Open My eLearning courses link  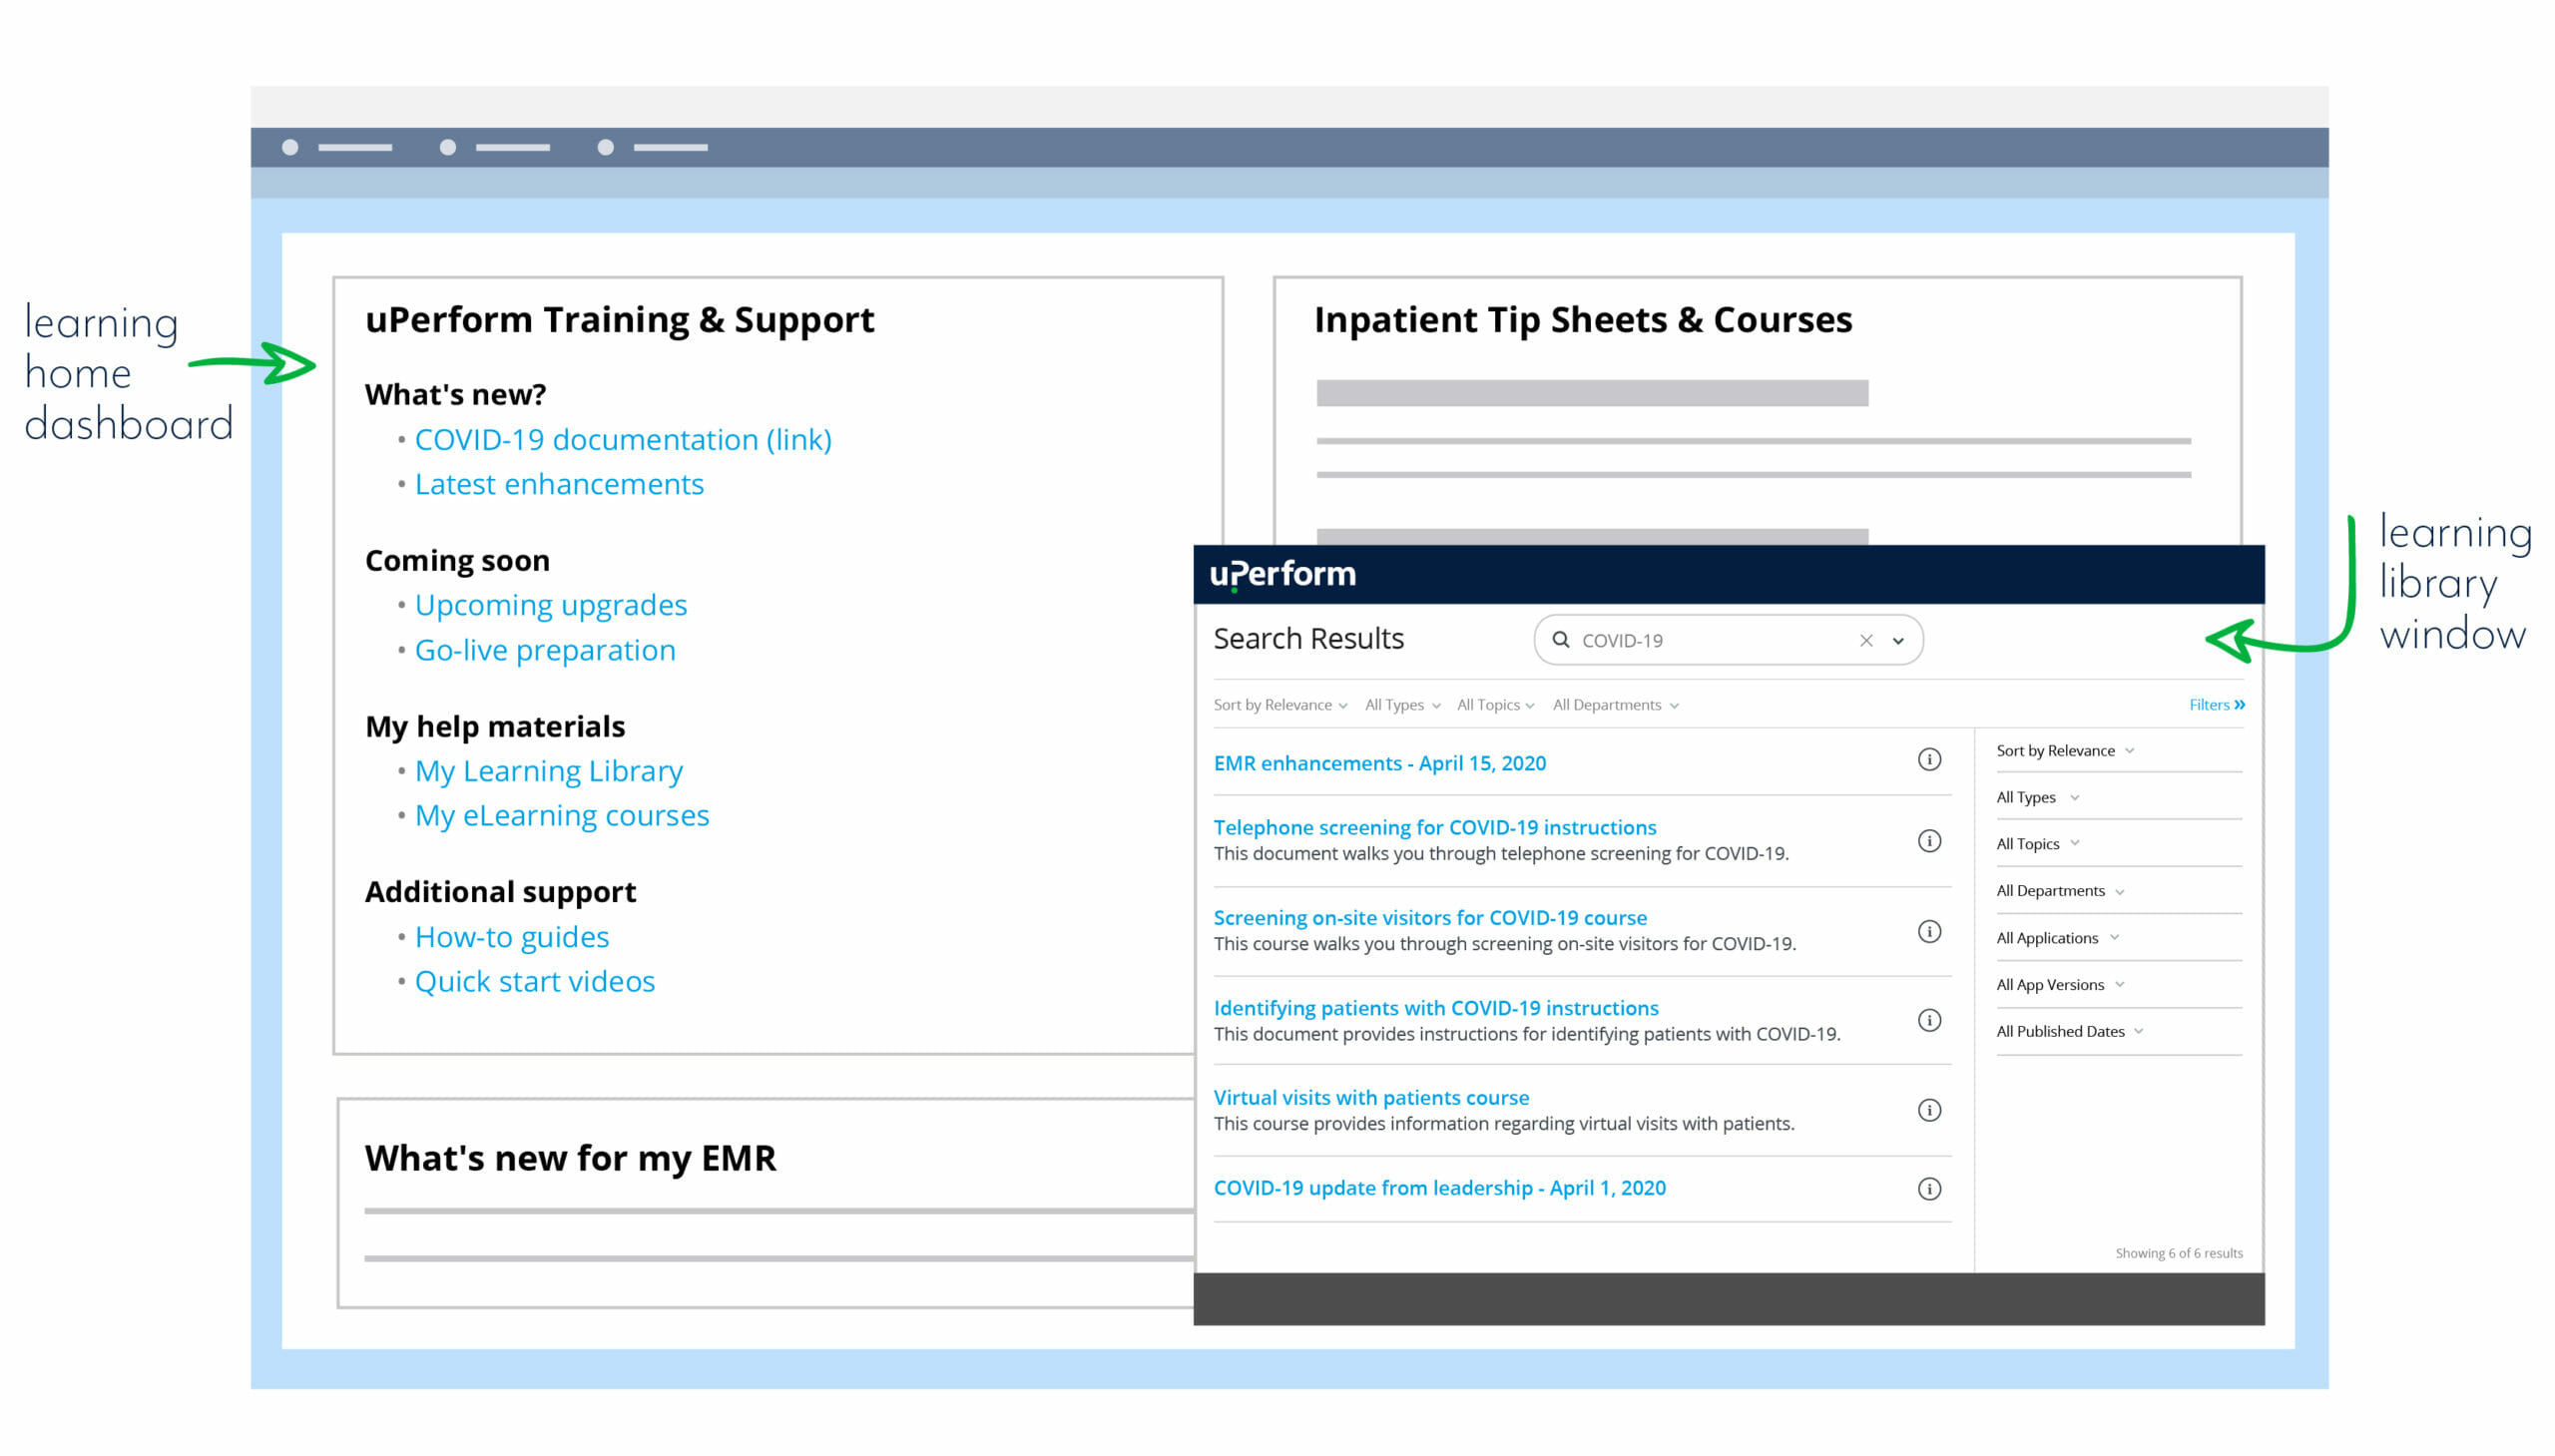pyautogui.click(x=562, y=816)
